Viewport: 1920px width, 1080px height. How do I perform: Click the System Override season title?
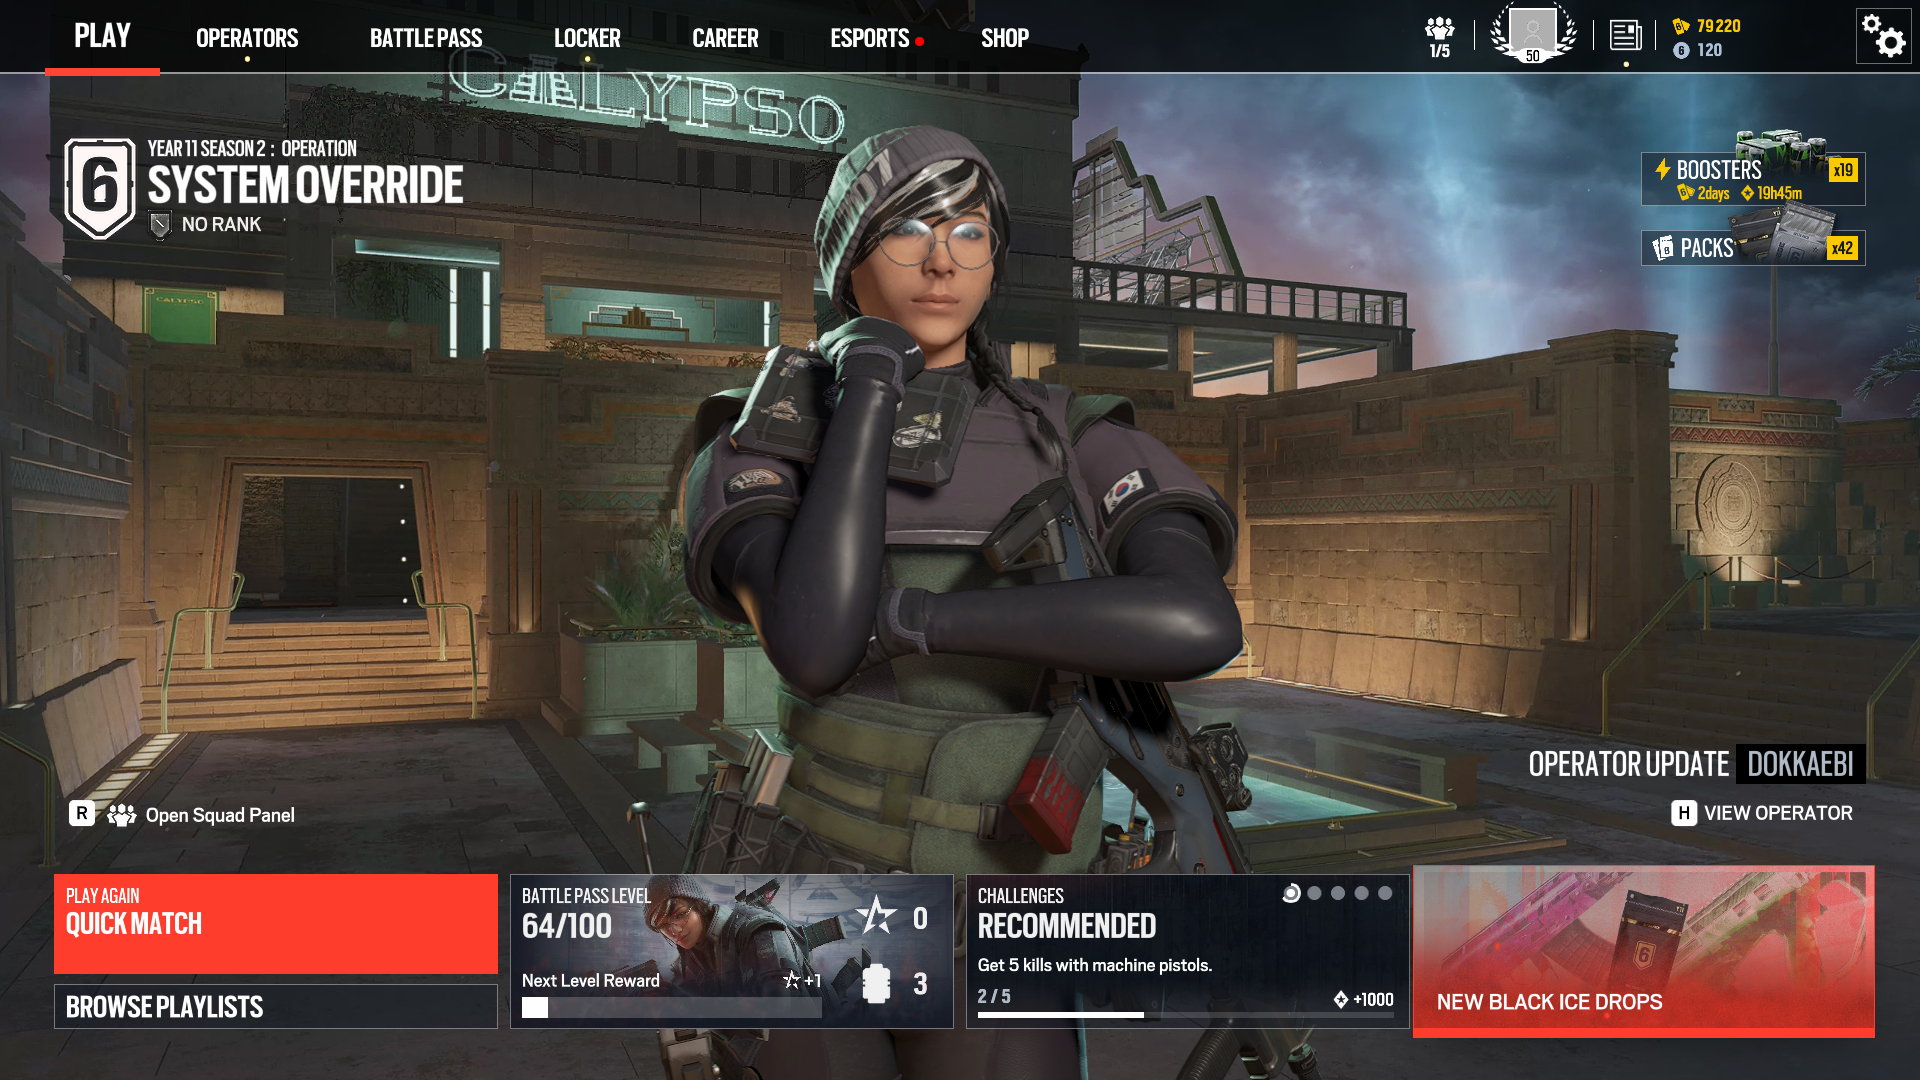(x=306, y=185)
